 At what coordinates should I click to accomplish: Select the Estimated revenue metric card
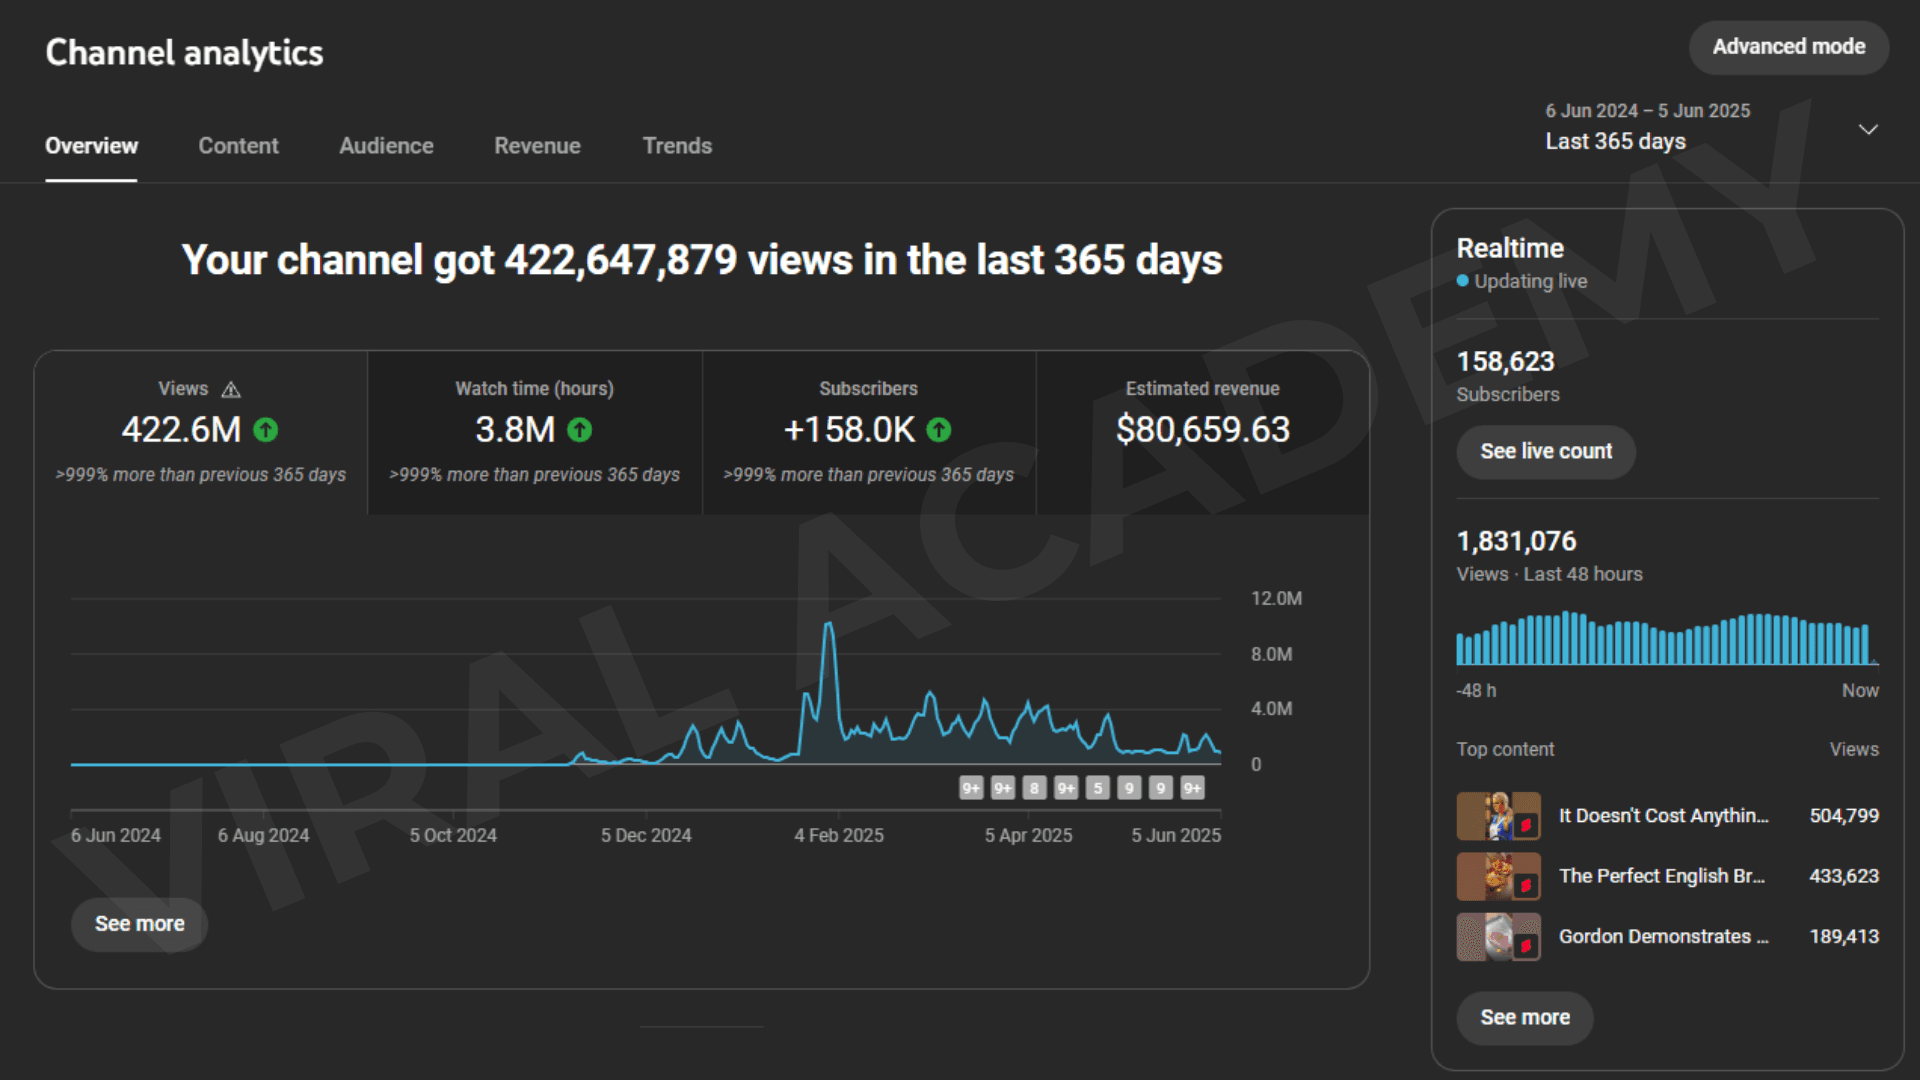(x=1202, y=432)
